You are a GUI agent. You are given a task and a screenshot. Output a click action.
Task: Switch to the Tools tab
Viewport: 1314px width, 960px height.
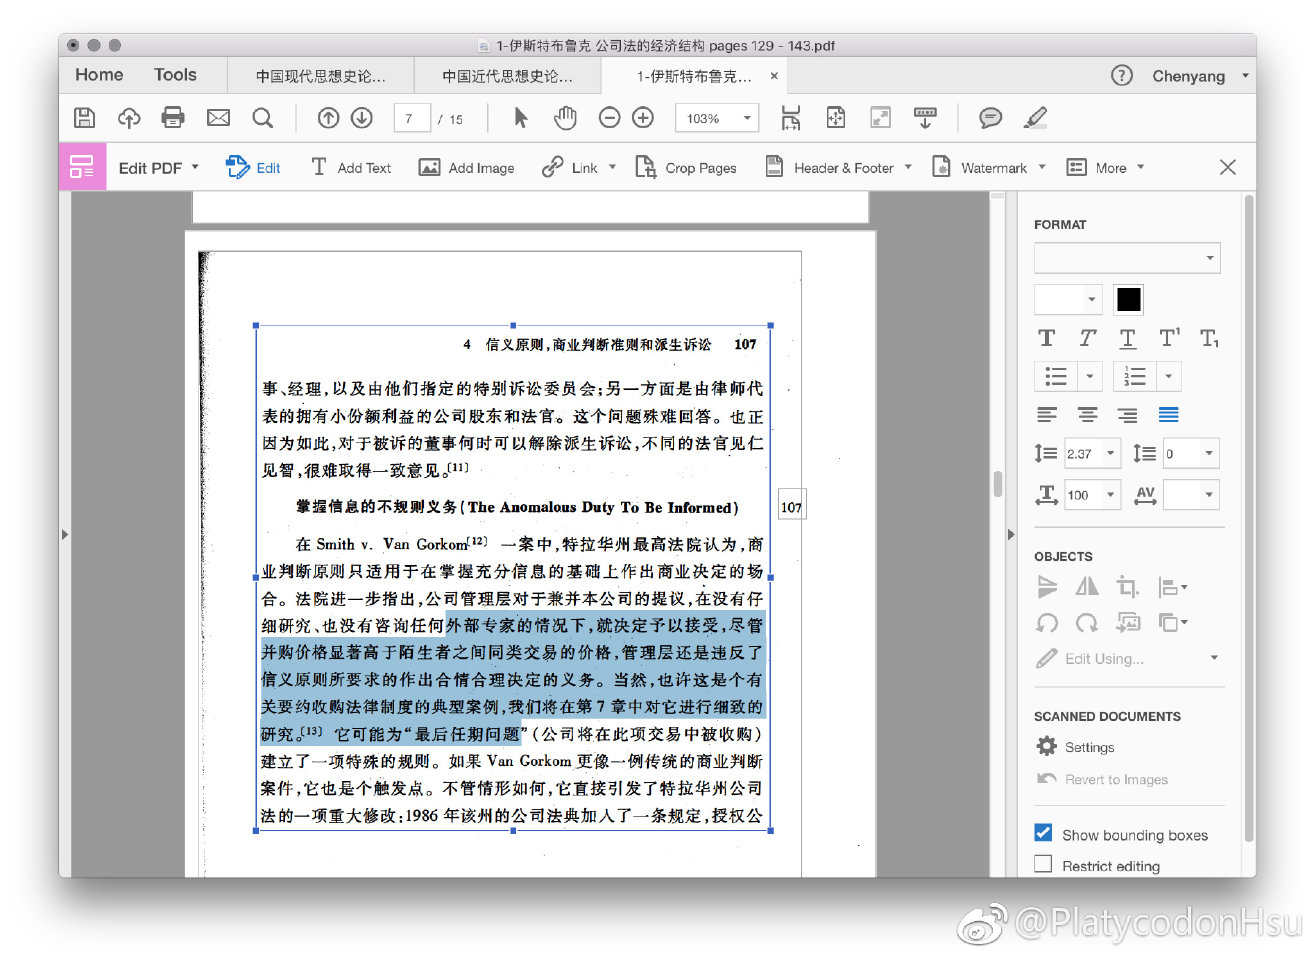175,75
